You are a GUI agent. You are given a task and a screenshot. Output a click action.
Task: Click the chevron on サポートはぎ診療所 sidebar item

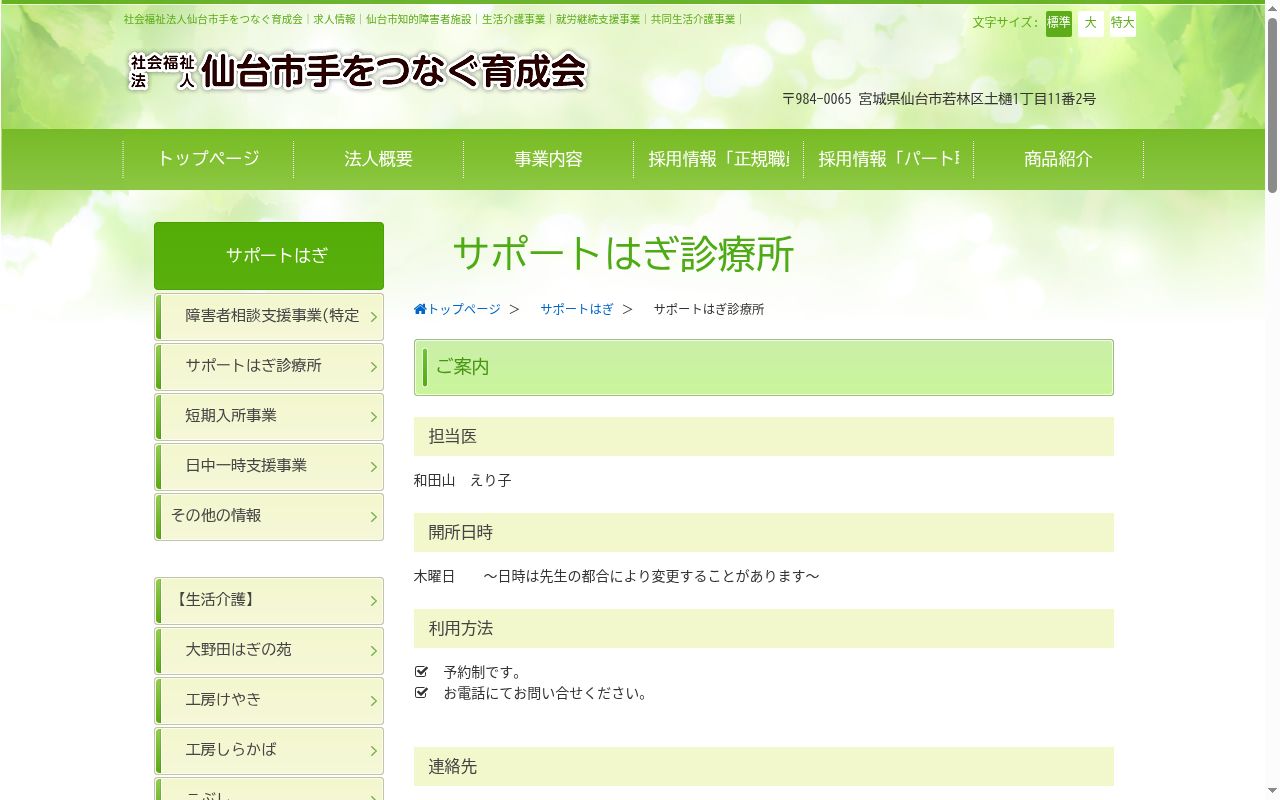click(374, 368)
